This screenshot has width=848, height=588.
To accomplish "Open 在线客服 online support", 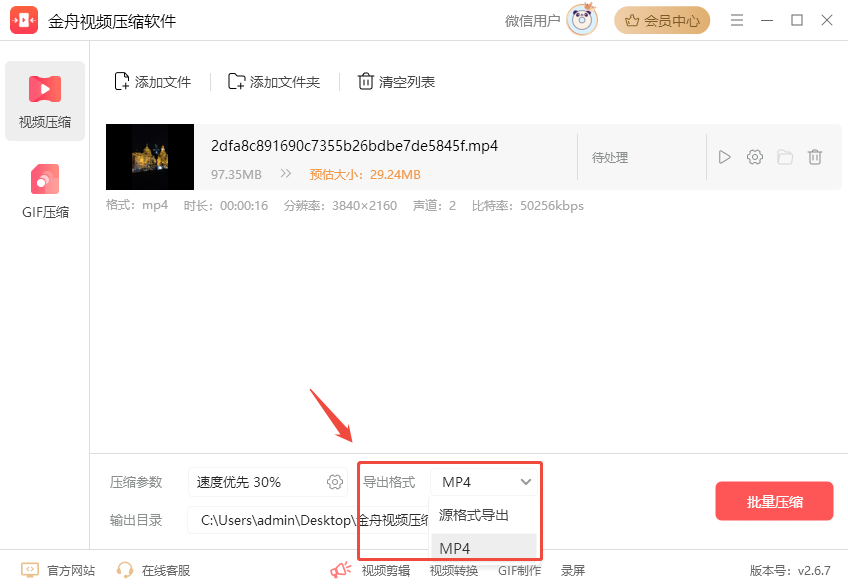I will pyautogui.click(x=154, y=571).
